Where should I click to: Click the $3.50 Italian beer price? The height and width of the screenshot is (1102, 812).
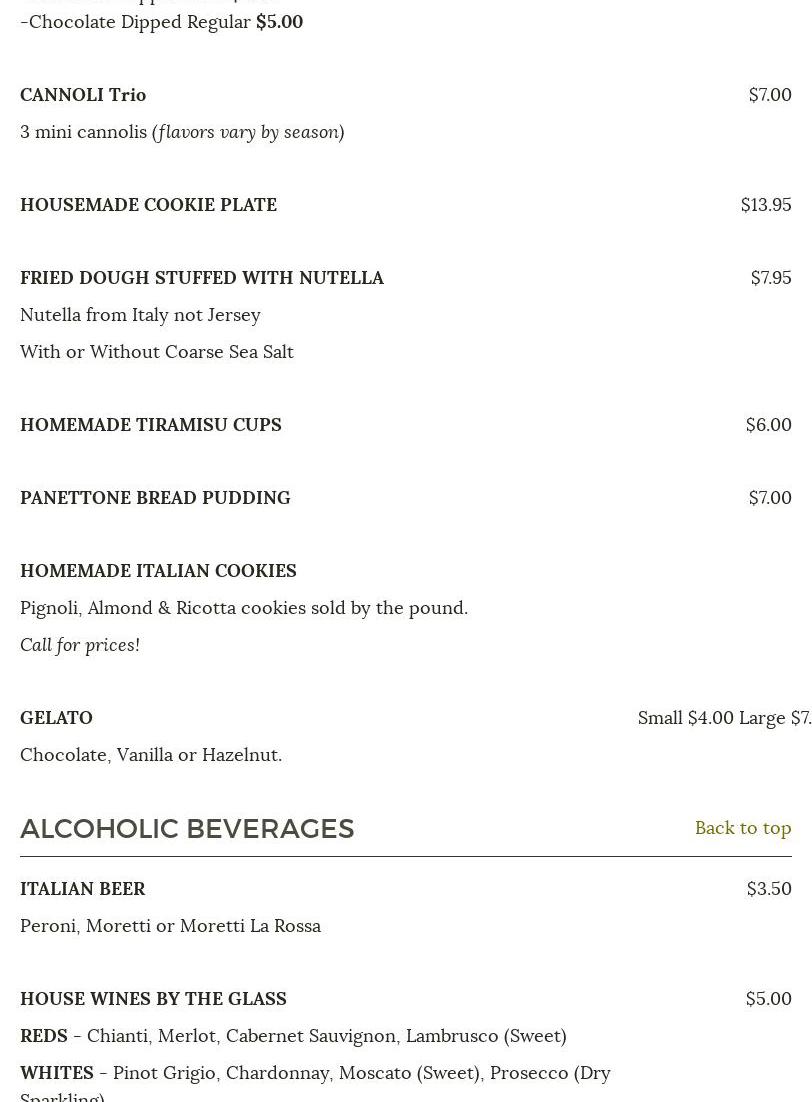tap(768, 888)
